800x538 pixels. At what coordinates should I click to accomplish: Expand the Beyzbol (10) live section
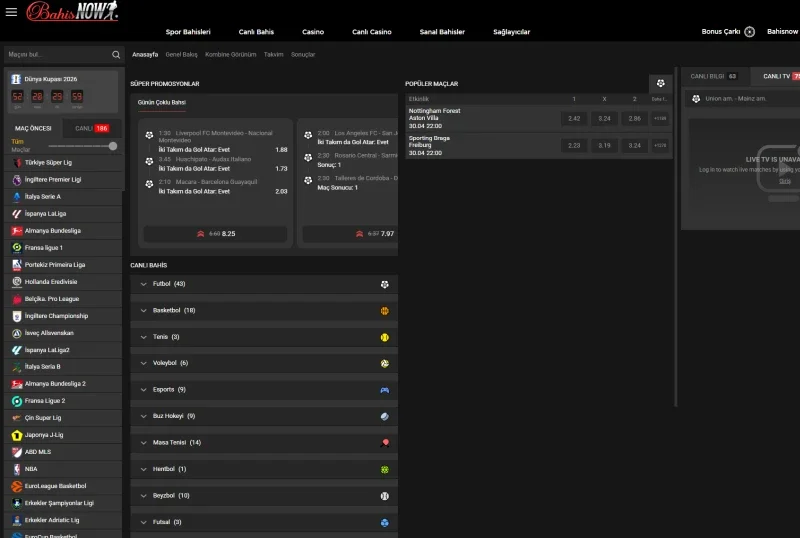tap(264, 496)
